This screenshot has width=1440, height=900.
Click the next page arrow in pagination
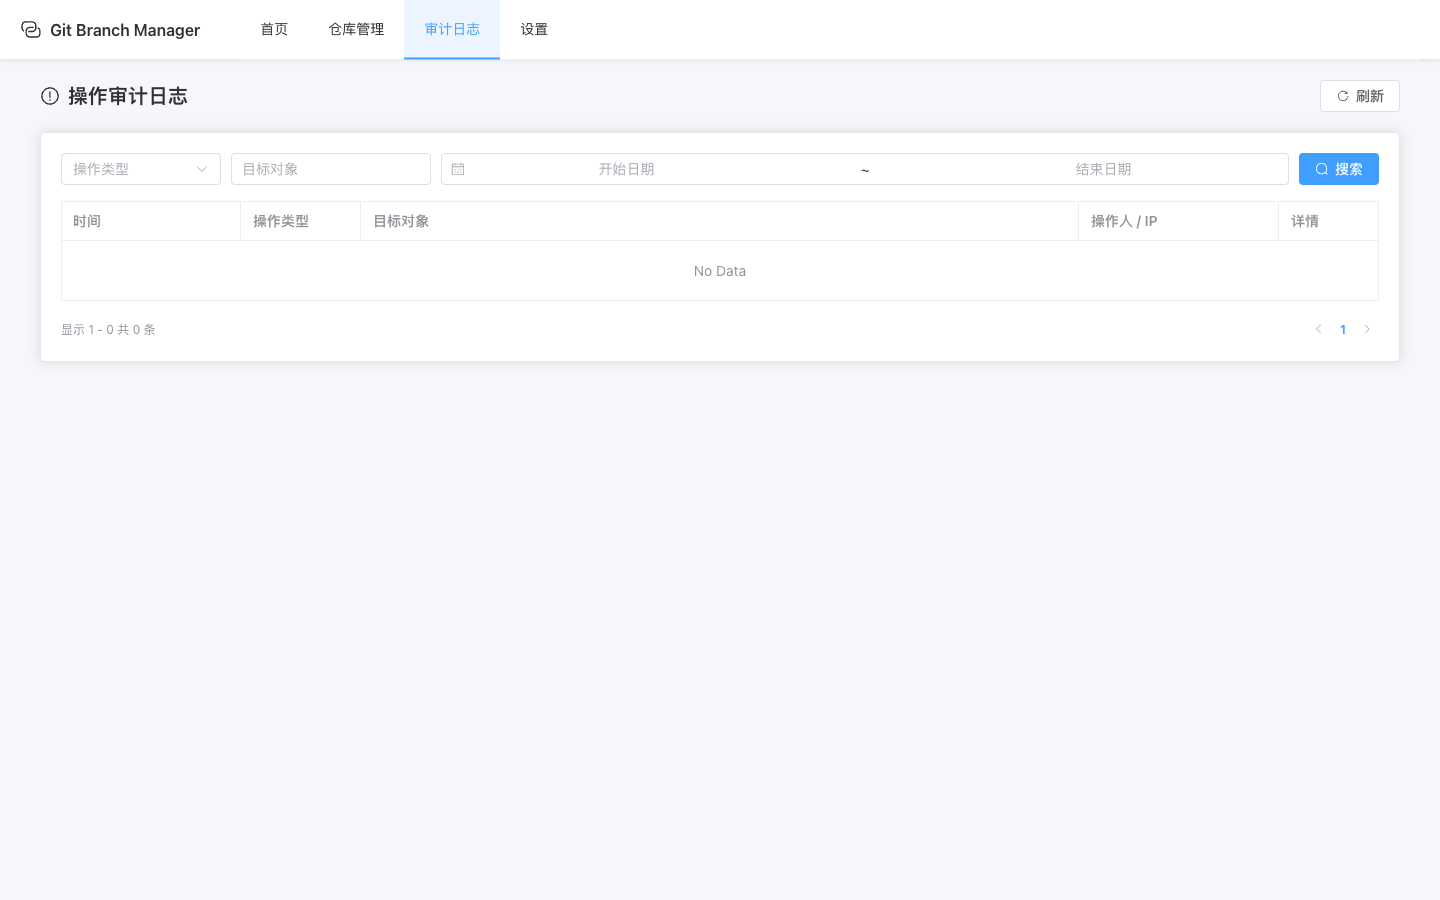pos(1367,329)
